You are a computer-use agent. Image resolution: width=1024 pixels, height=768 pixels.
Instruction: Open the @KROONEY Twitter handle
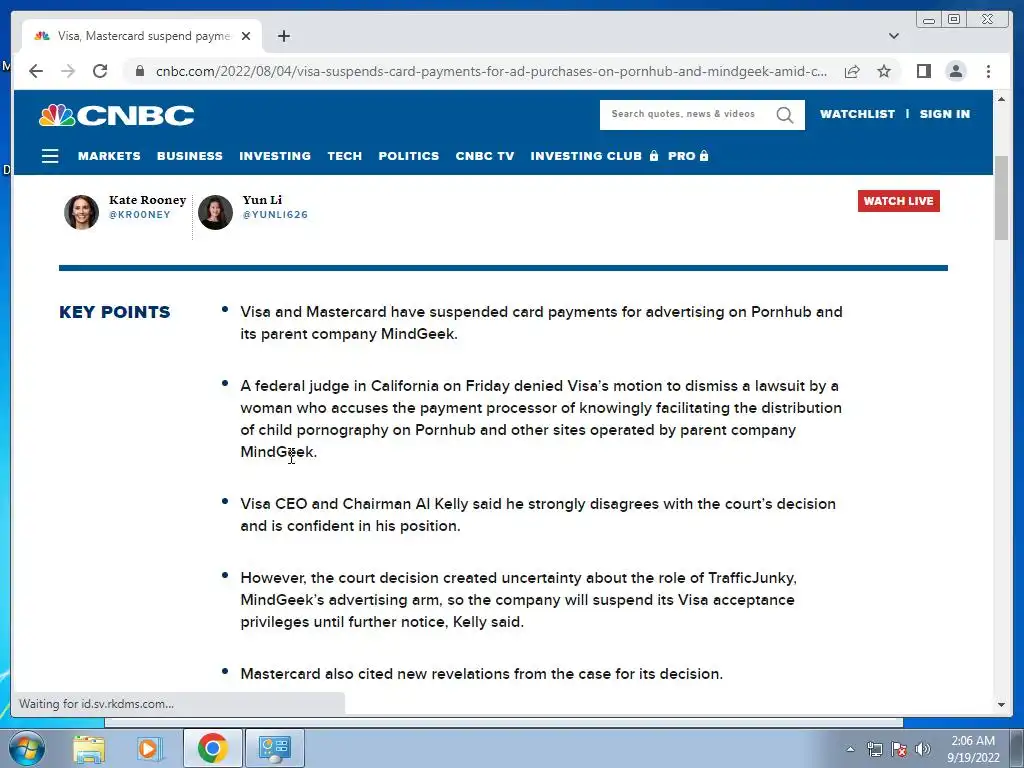tap(140, 215)
